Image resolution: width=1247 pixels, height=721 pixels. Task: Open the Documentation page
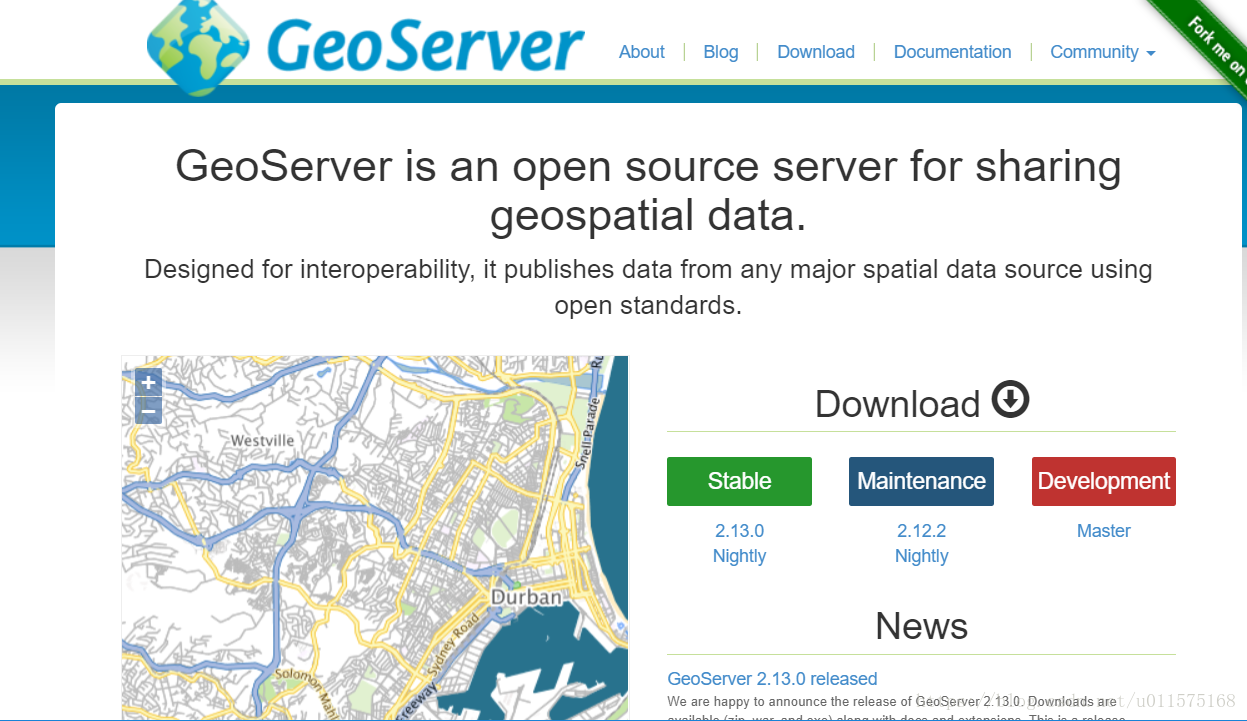click(x=952, y=52)
